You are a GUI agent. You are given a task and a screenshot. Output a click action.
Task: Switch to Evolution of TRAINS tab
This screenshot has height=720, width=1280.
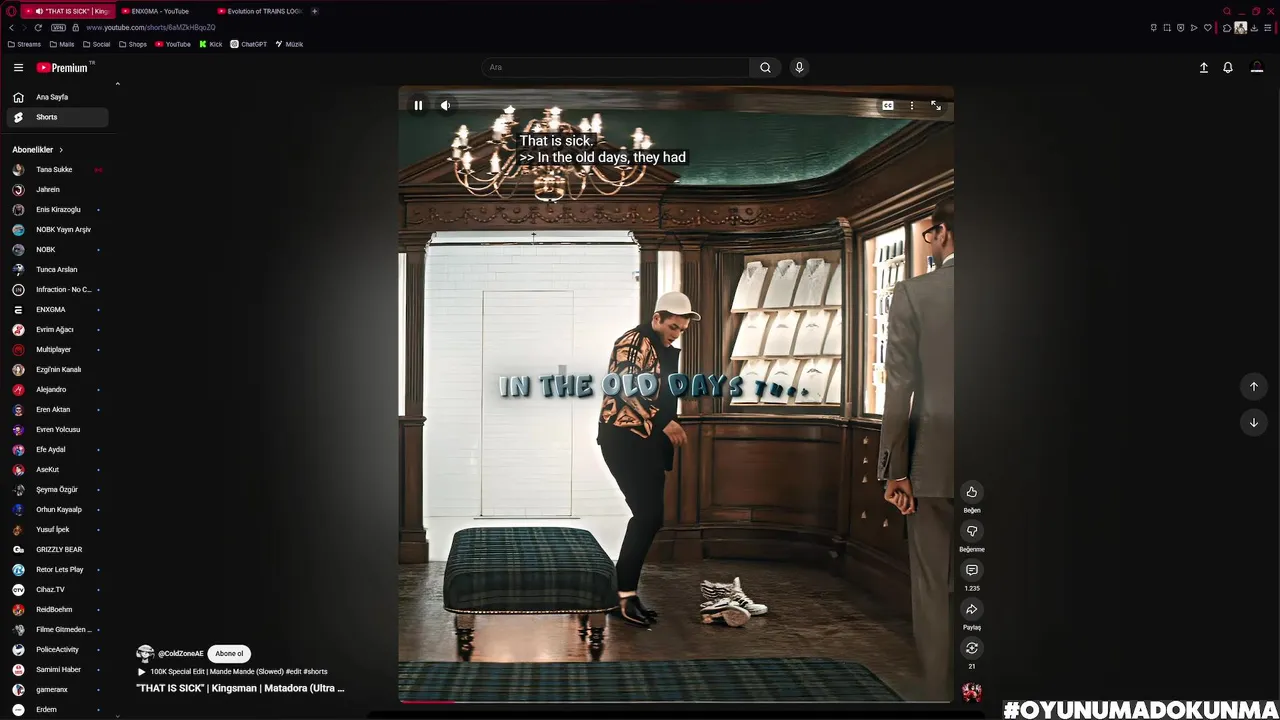pyautogui.click(x=259, y=11)
